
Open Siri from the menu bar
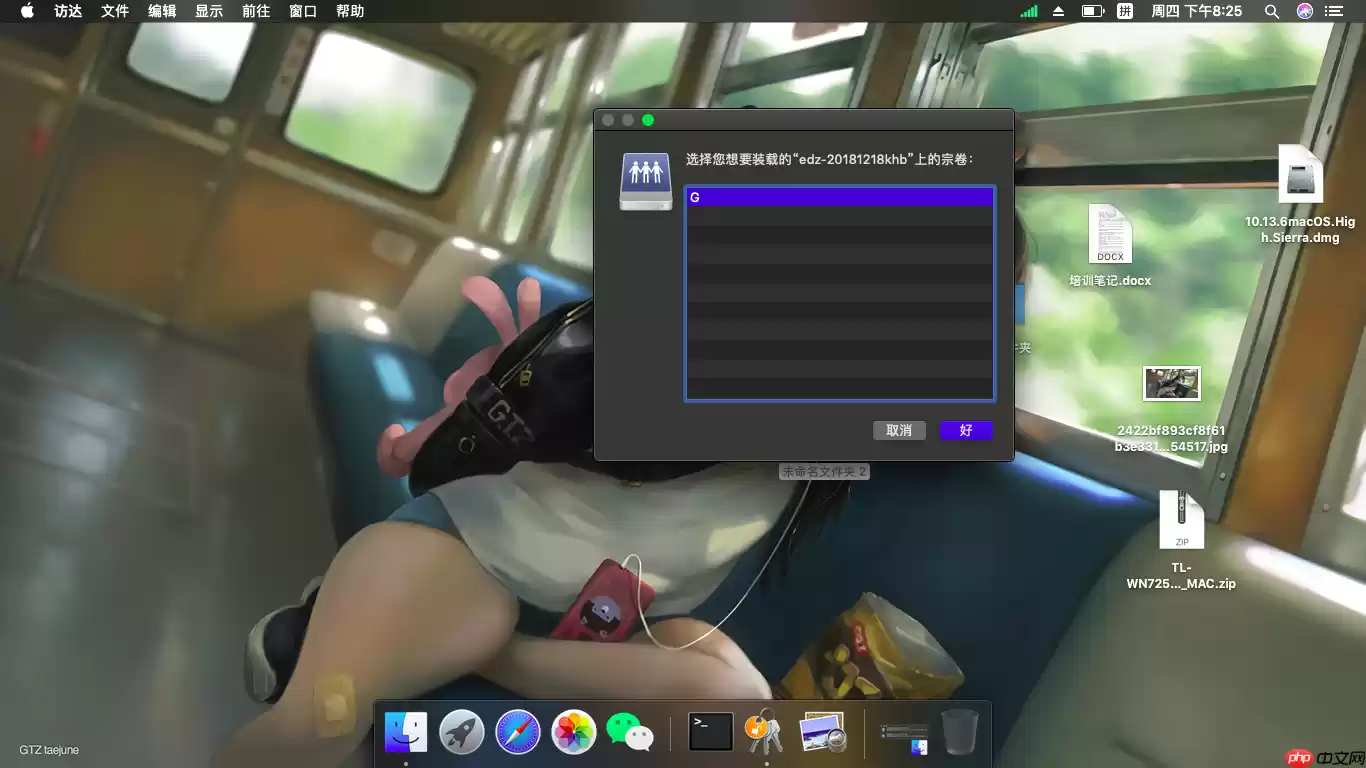coord(1303,11)
